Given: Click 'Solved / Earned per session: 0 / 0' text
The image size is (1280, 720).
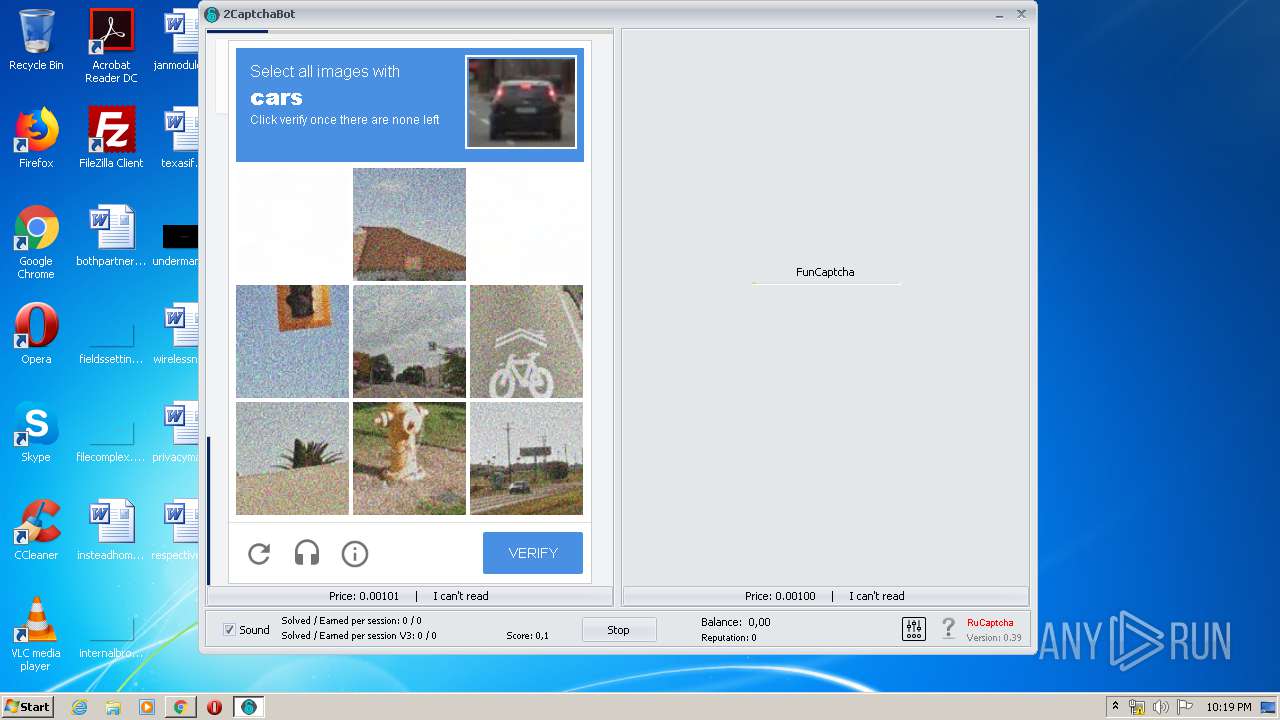Looking at the screenshot, I should coord(352,621).
